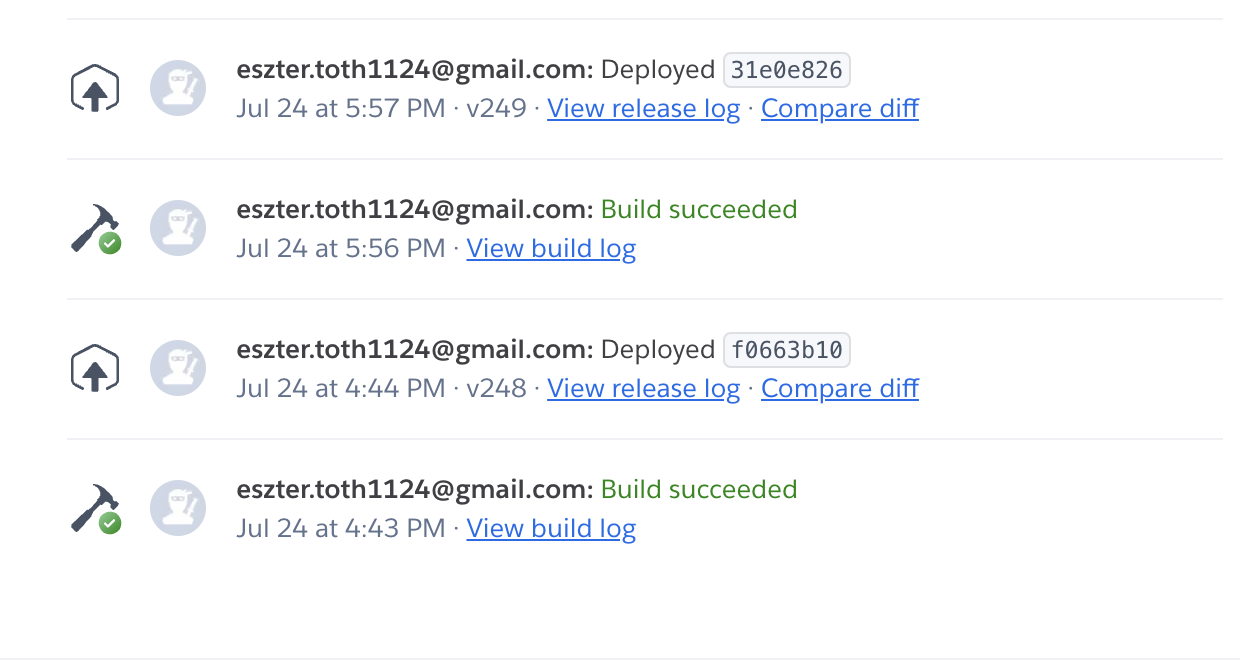
Task: Click the build hammer icon for 5:56 PM
Action: point(96,229)
